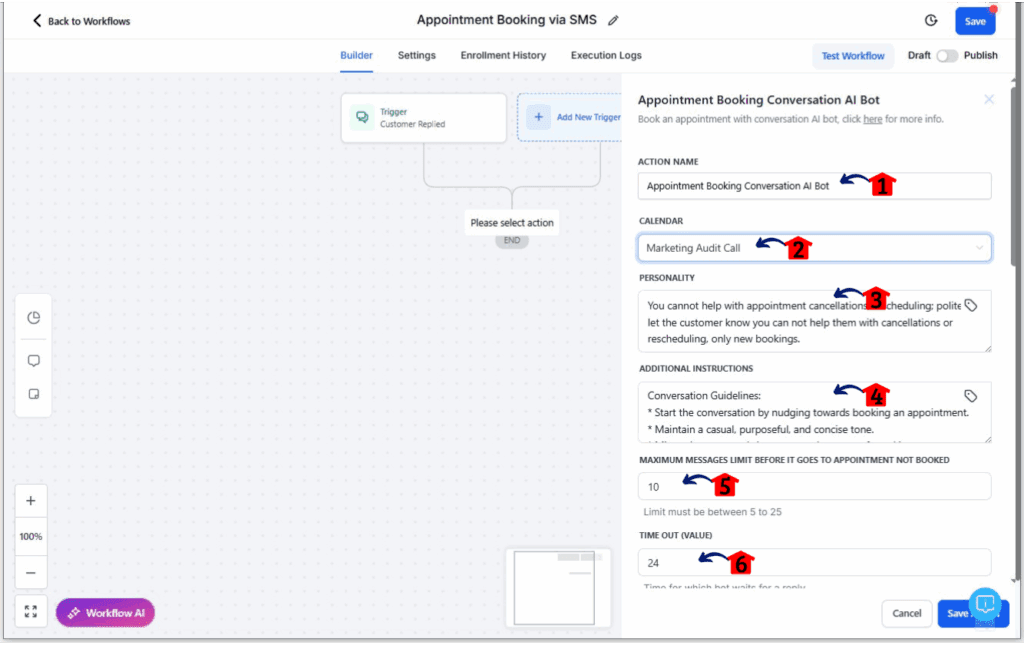Click into the Personality text area
1024x645 pixels.
[x=814, y=322]
